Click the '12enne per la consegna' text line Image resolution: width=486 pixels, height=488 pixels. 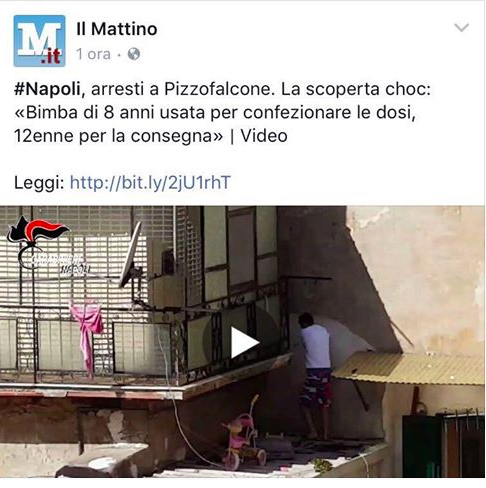[118, 136]
